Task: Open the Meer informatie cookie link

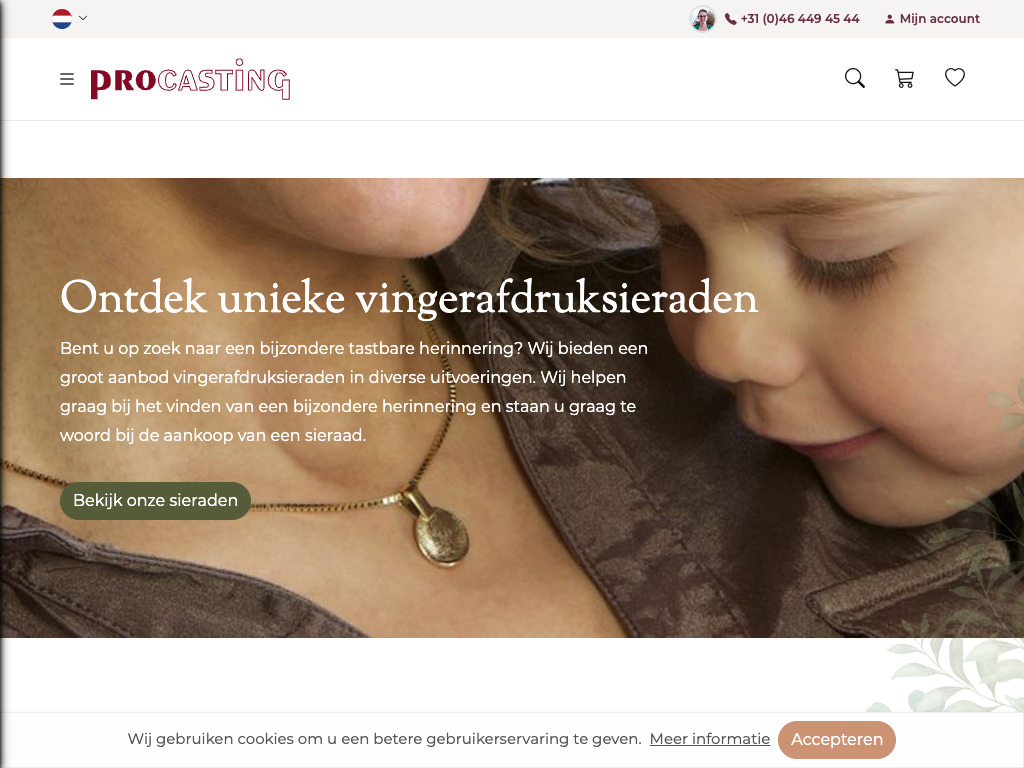Action: pyautogui.click(x=710, y=739)
